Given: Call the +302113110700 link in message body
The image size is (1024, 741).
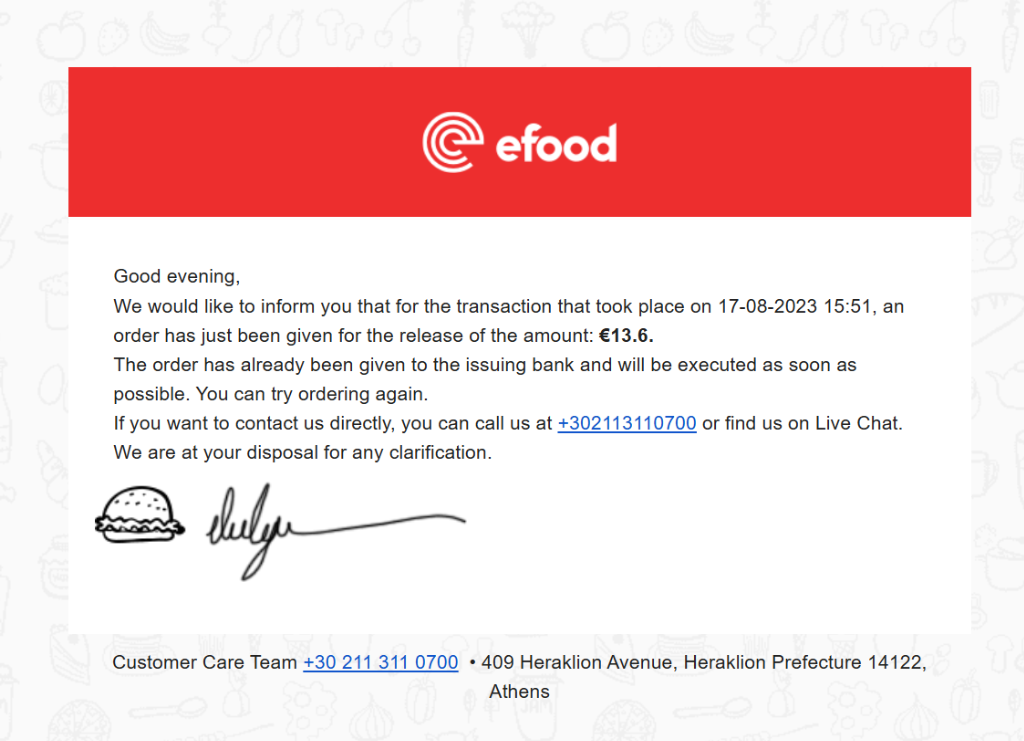Looking at the screenshot, I should (627, 423).
